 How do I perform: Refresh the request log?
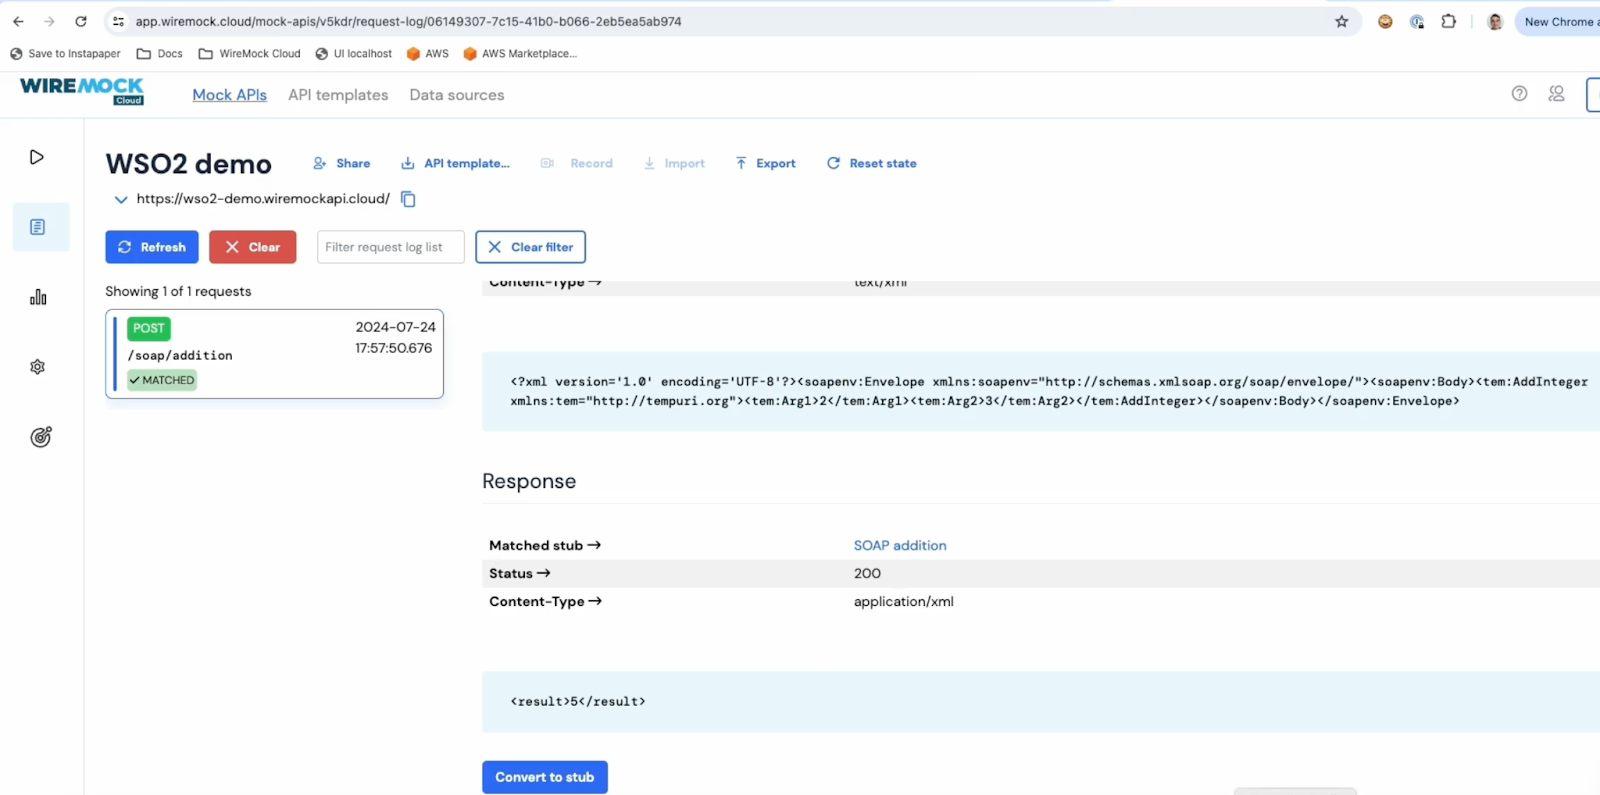(152, 247)
